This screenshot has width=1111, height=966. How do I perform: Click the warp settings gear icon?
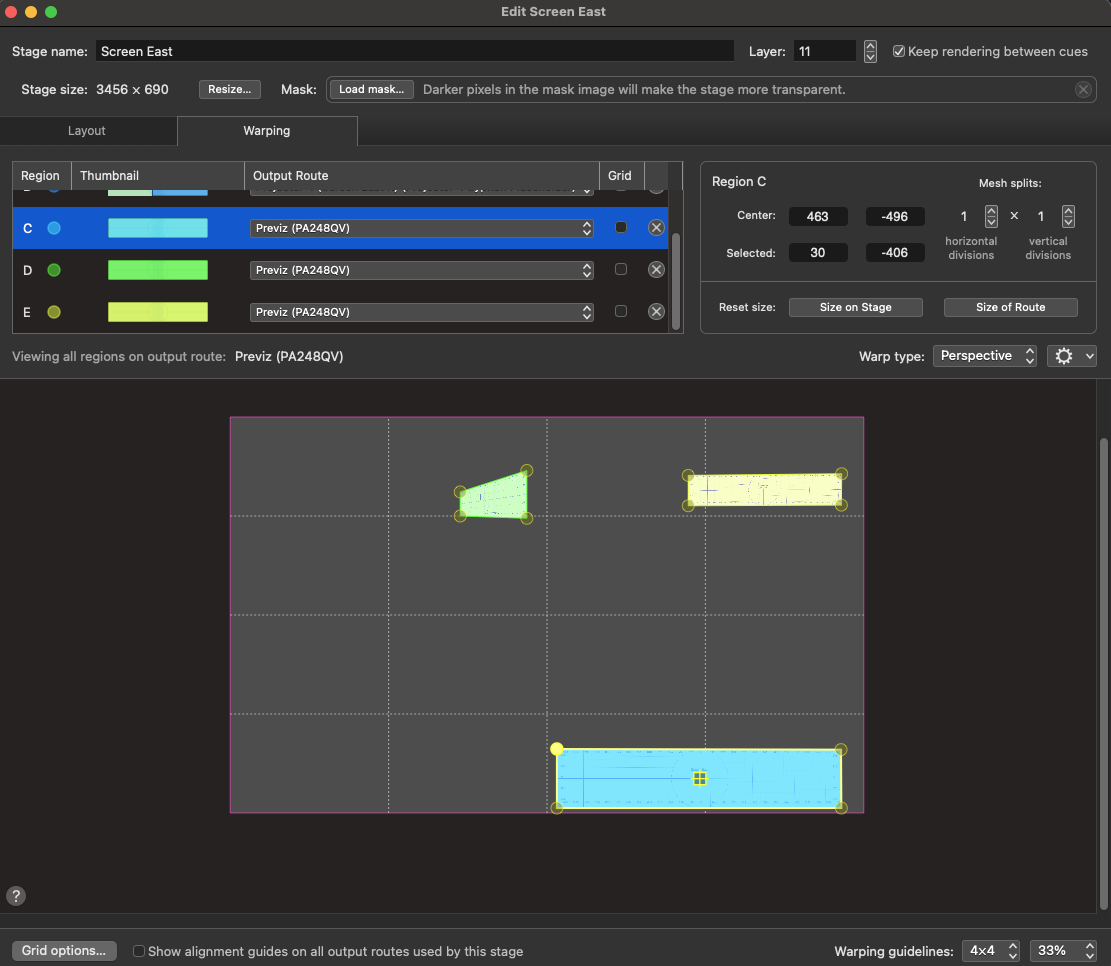[1064, 355]
